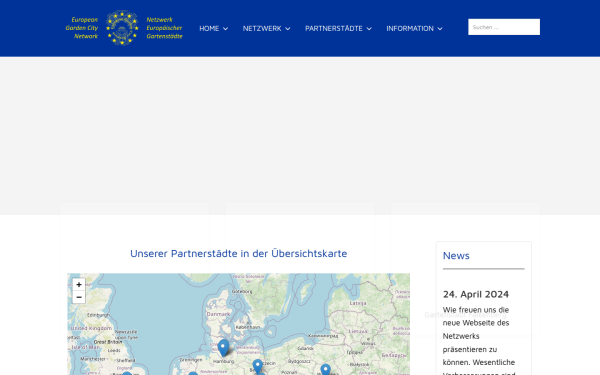600x375 pixels.
Task: Expand the chevron next to NETZWERK
Action: pos(288,29)
